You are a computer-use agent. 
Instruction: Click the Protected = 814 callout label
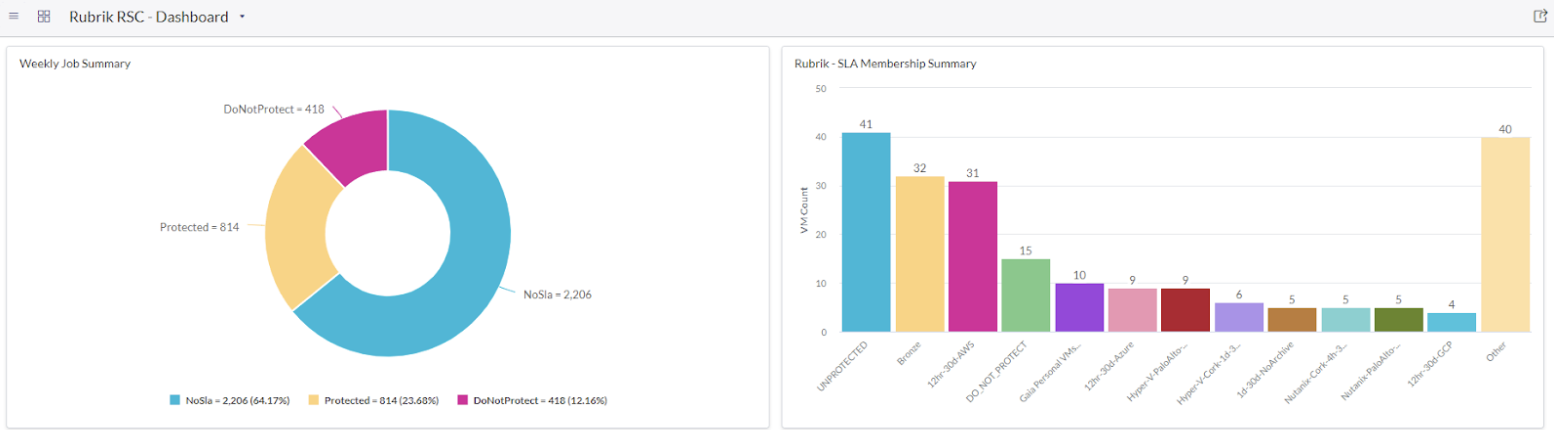(199, 227)
